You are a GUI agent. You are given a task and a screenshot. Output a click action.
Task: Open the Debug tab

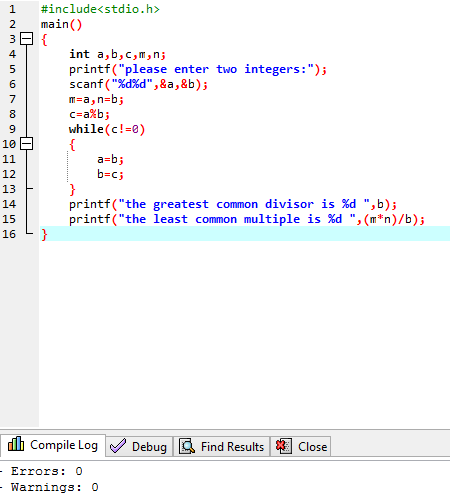(x=139, y=446)
